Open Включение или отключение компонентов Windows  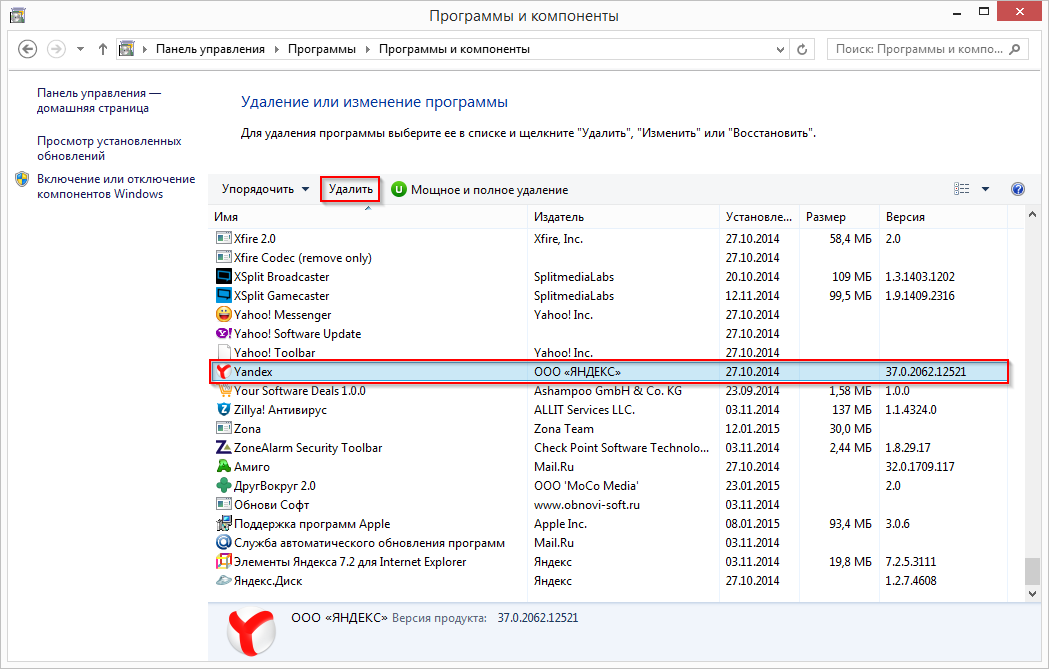tap(115, 186)
